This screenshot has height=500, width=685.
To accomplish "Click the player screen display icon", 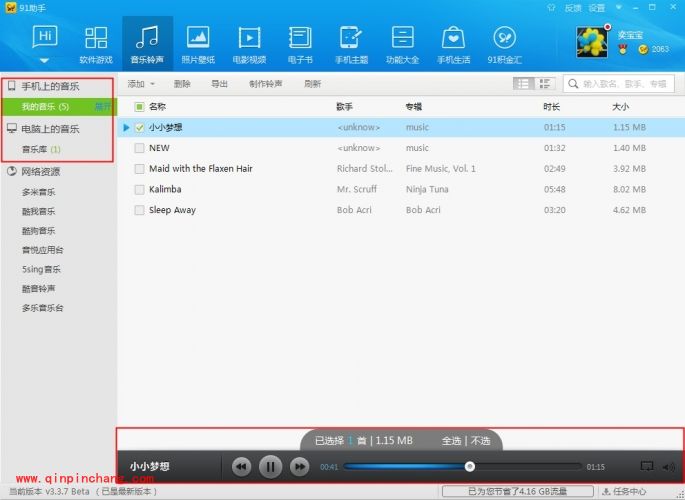I will click(x=647, y=466).
